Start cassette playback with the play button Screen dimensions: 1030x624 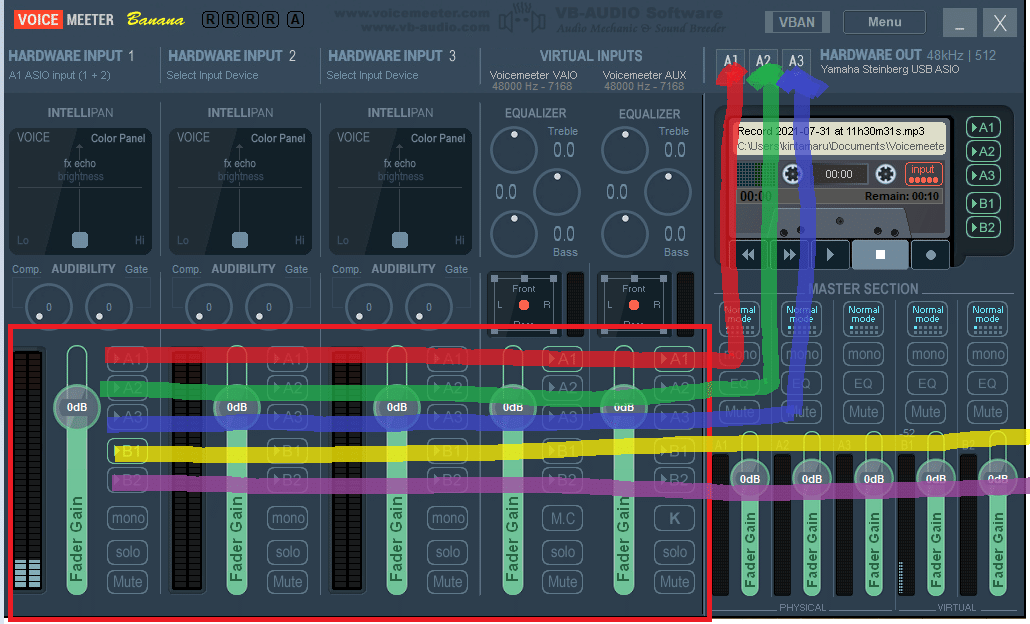[x=830, y=255]
